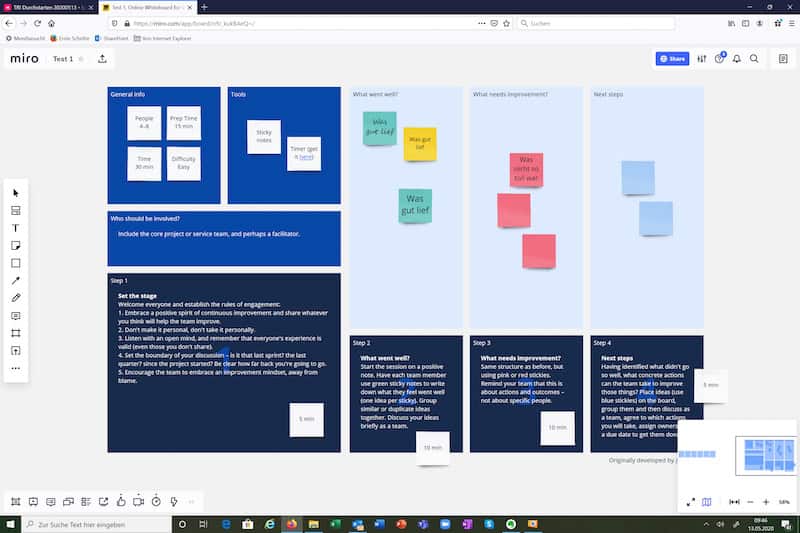Image resolution: width=800 pixels, height=533 pixels.
Task: Open File Explorer from the taskbar
Action: pyautogui.click(x=314, y=524)
